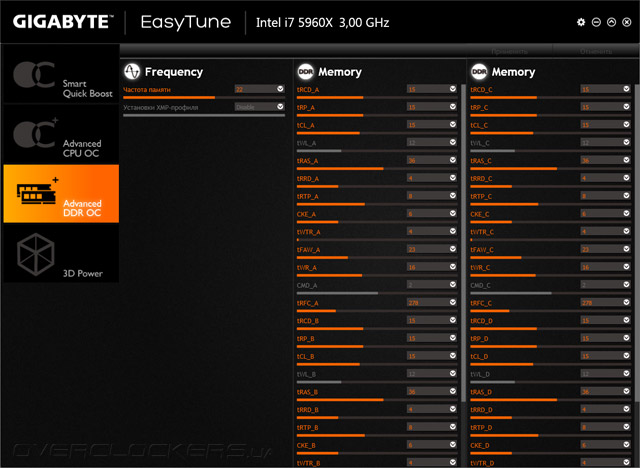Click the Memory C/D panel scrollbar
Screen dimensions: 640x468
tap(637, 243)
